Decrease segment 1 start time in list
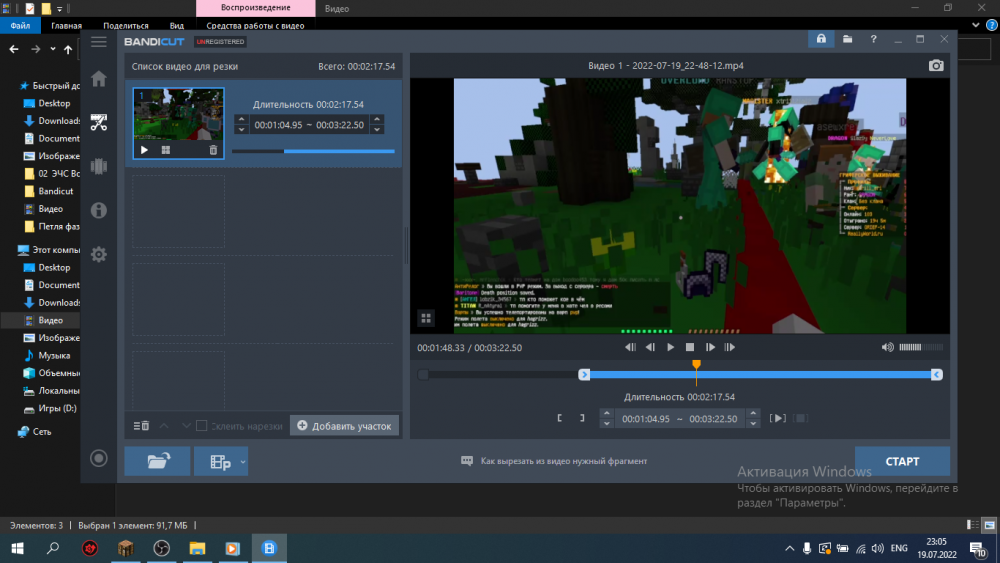Viewport: 1000px width, 563px height. click(x=241, y=129)
